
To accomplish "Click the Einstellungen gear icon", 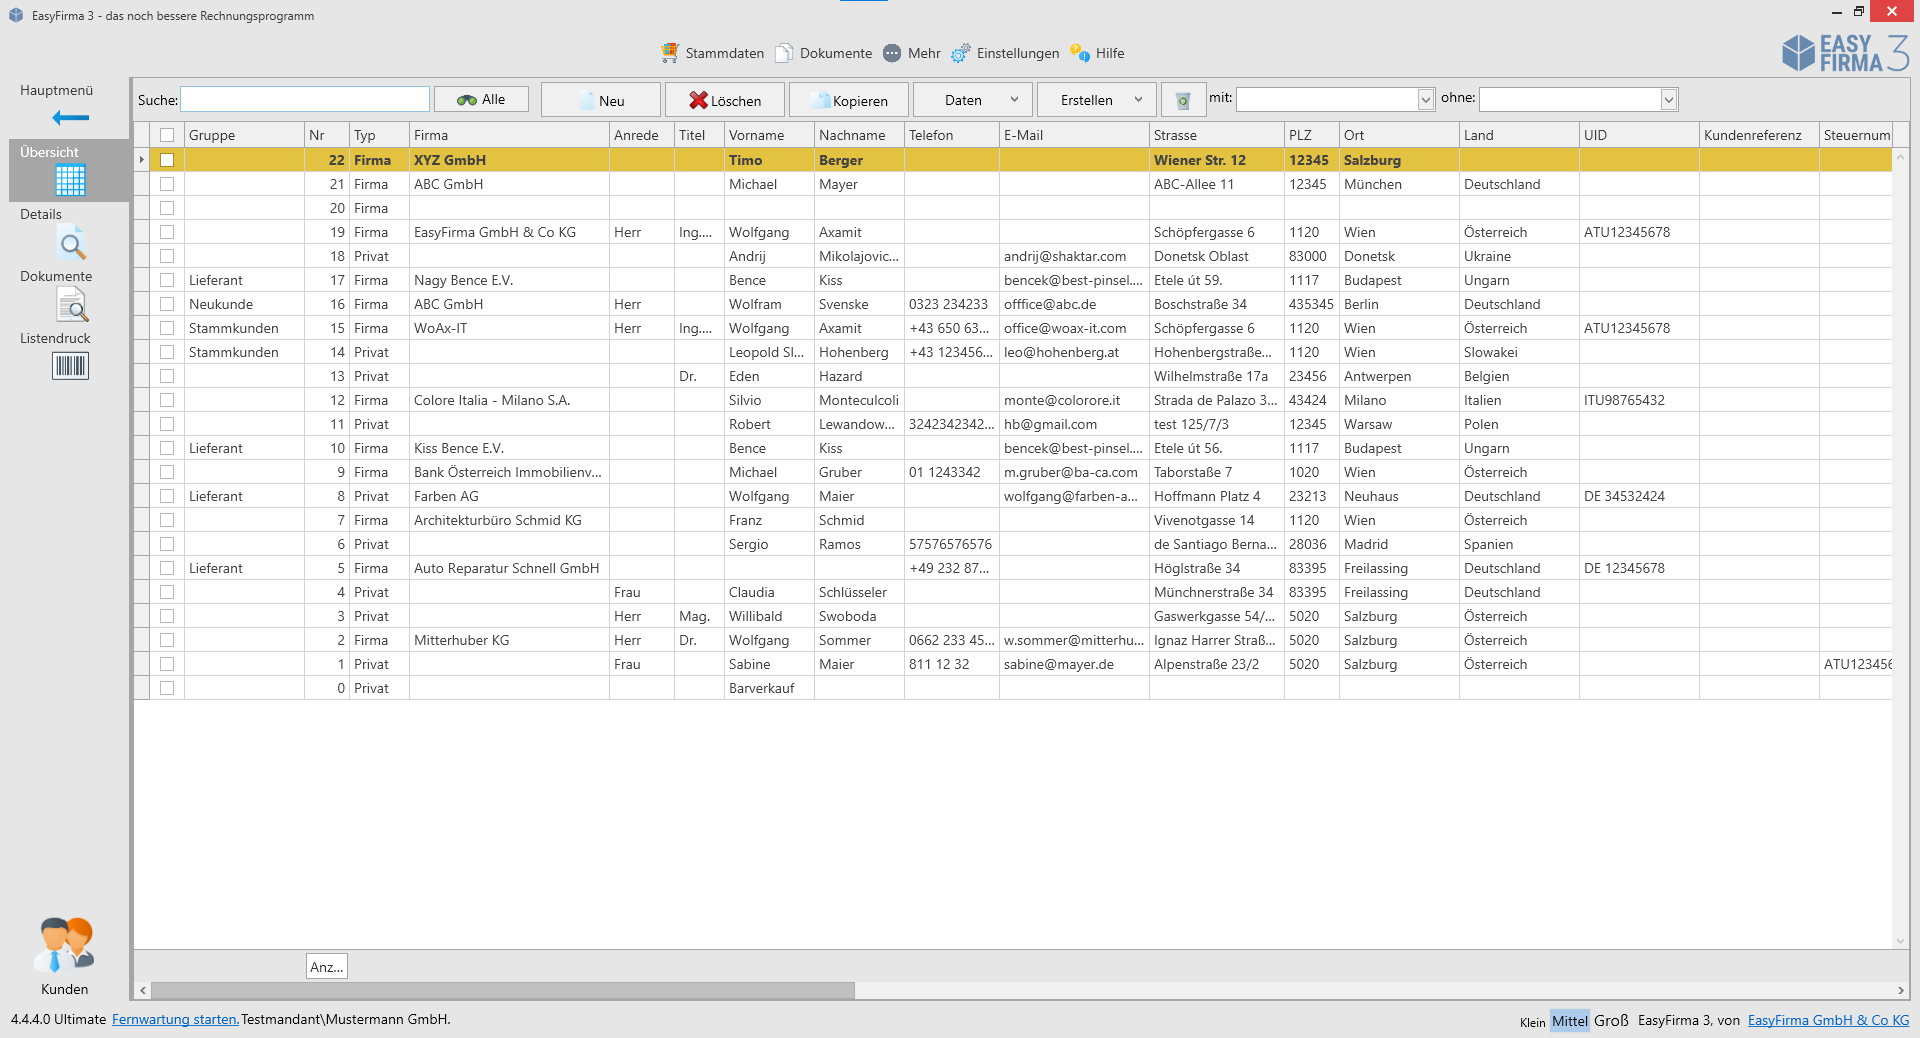I will pyautogui.click(x=961, y=53).
